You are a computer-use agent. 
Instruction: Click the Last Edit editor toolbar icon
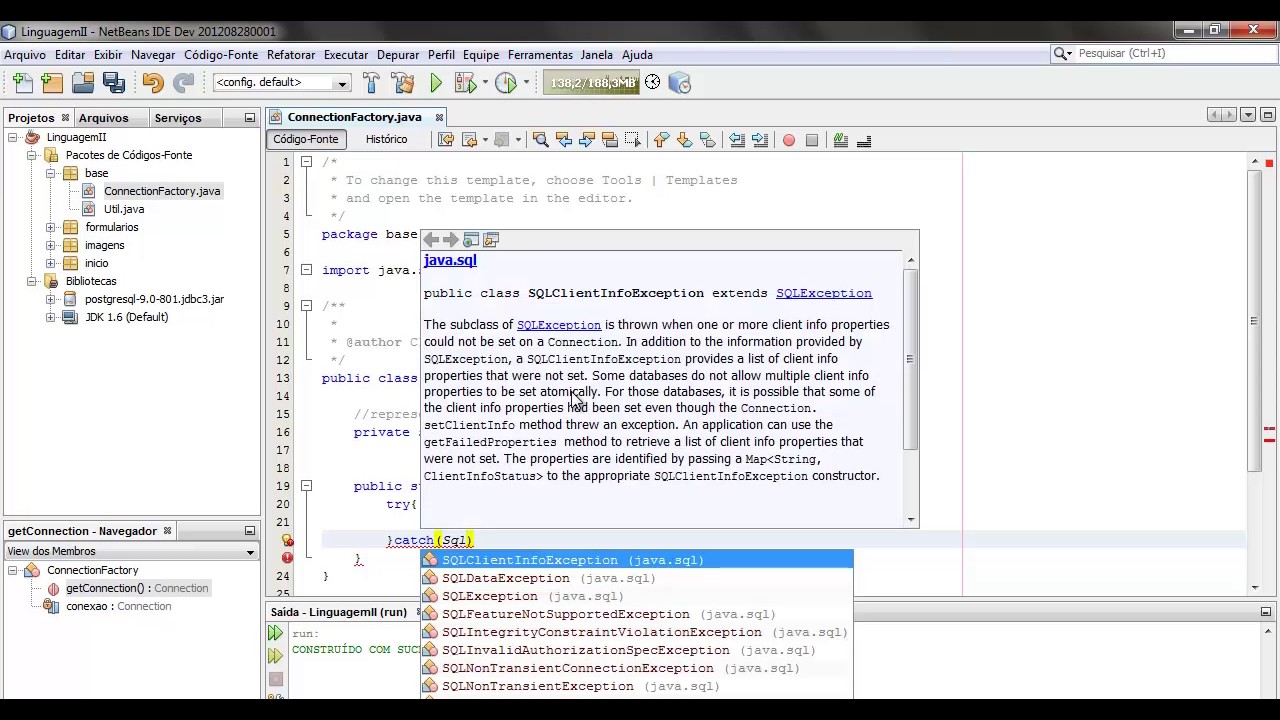point(446,140)
